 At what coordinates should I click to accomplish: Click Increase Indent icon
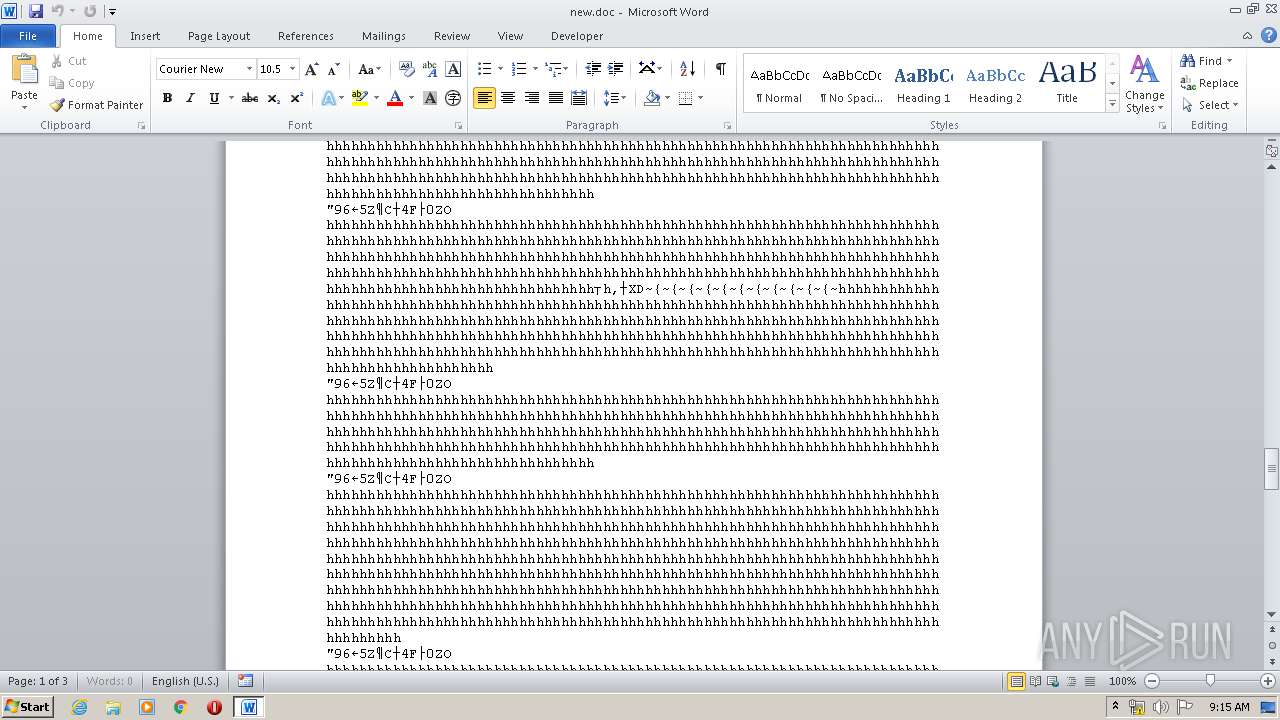616,69
